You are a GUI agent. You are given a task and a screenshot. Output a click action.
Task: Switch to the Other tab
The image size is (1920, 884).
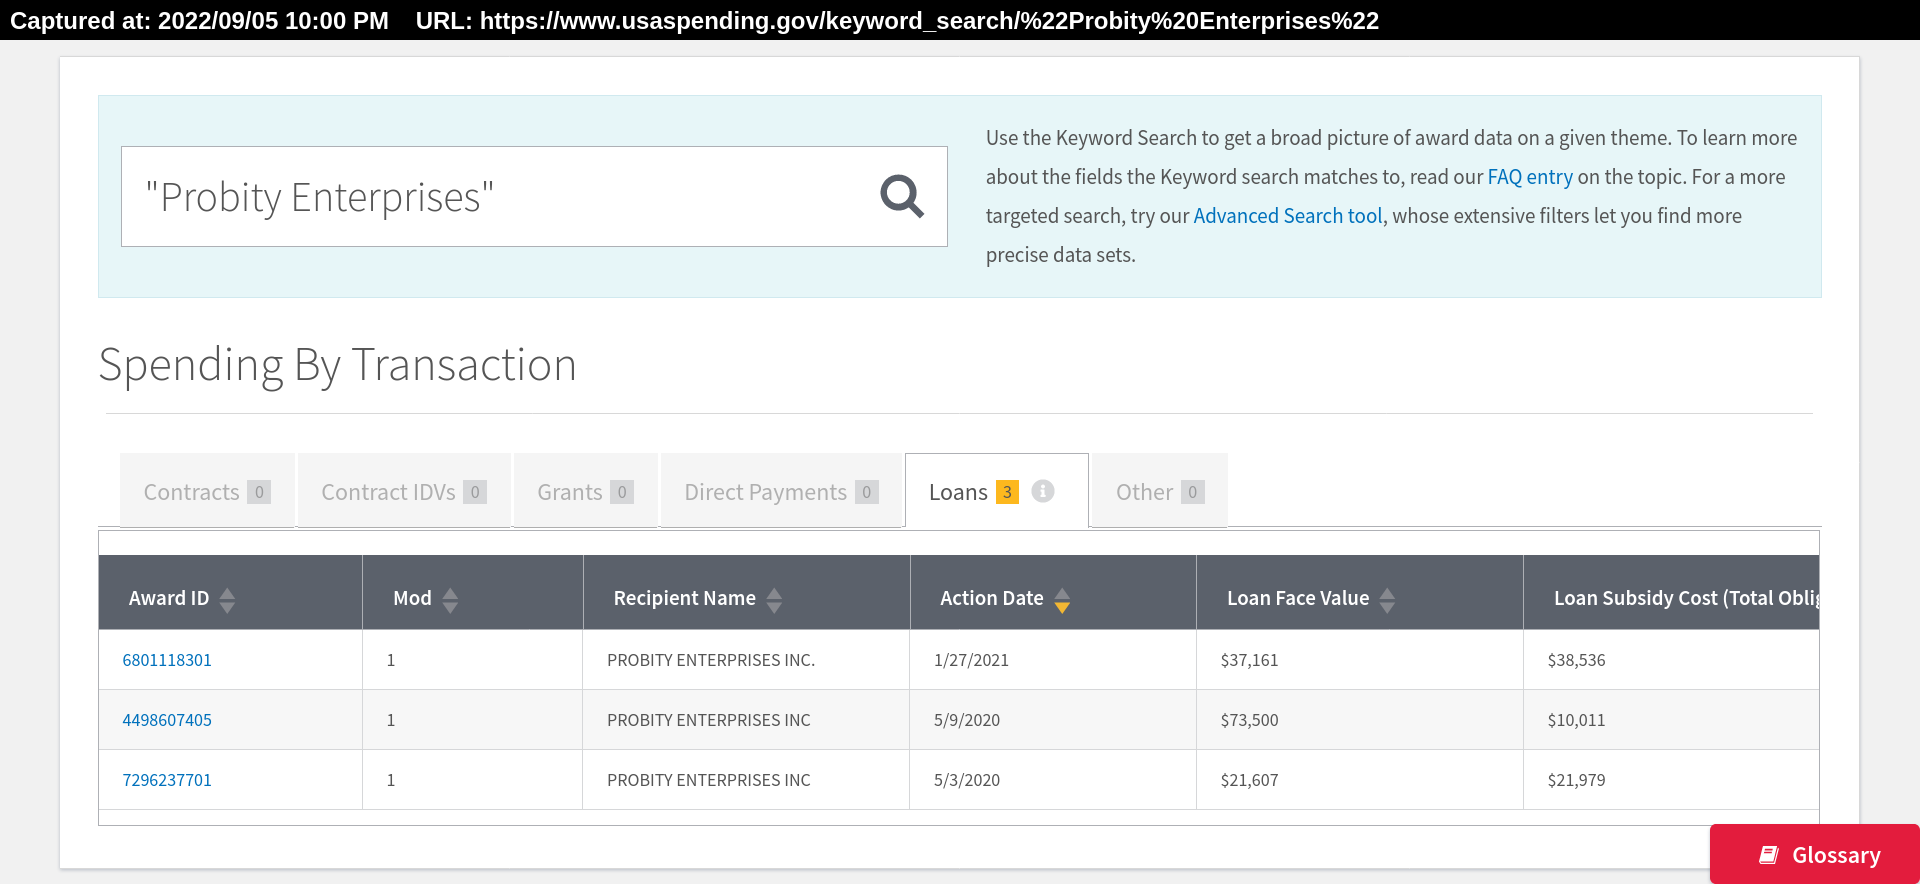[1160, 491]
